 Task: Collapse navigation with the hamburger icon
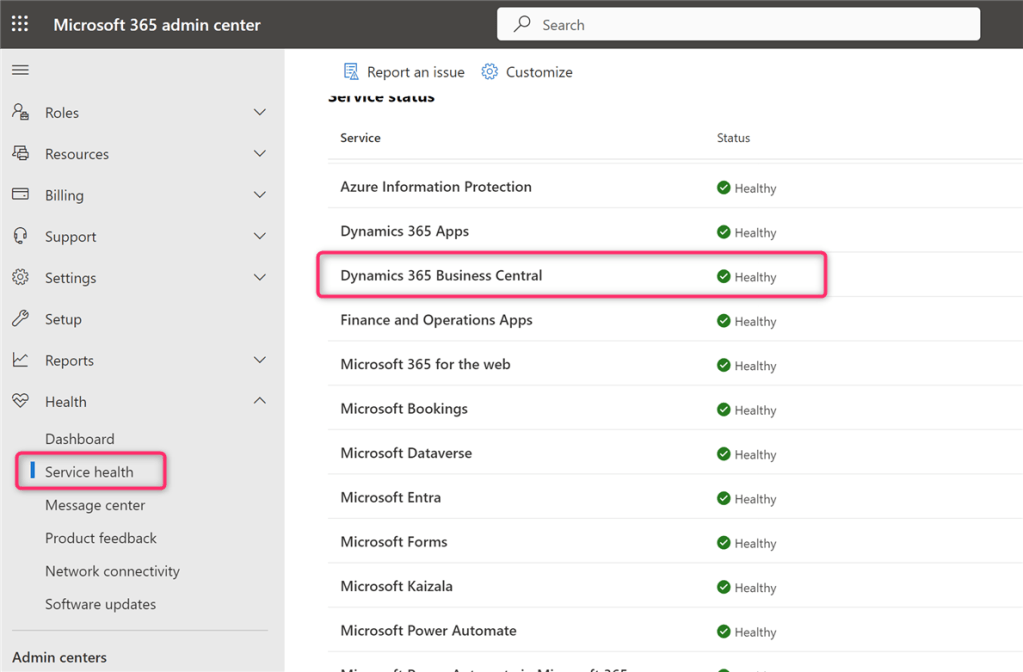[x=20, y=70]
